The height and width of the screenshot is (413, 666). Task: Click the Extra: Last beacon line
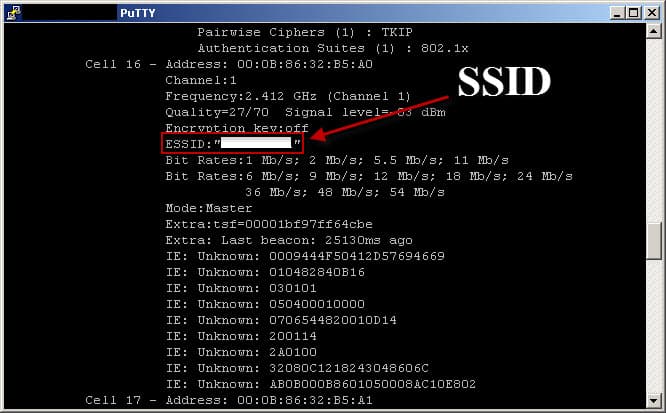289,240
